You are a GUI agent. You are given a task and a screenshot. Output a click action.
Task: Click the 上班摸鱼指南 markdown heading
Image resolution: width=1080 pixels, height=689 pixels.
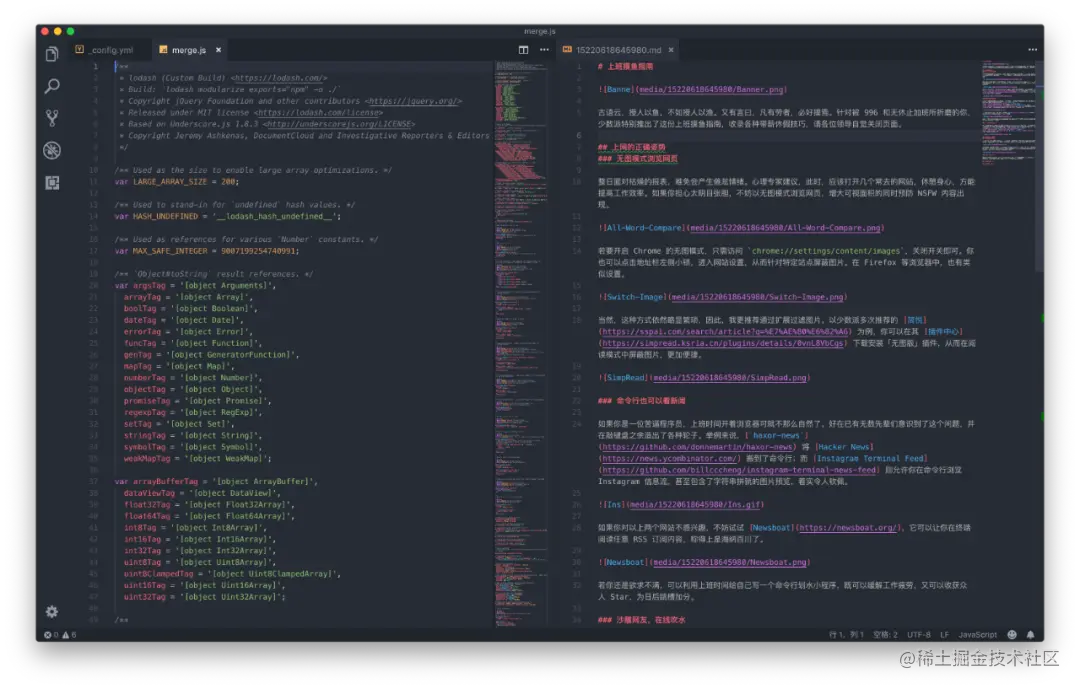point(625,66)
